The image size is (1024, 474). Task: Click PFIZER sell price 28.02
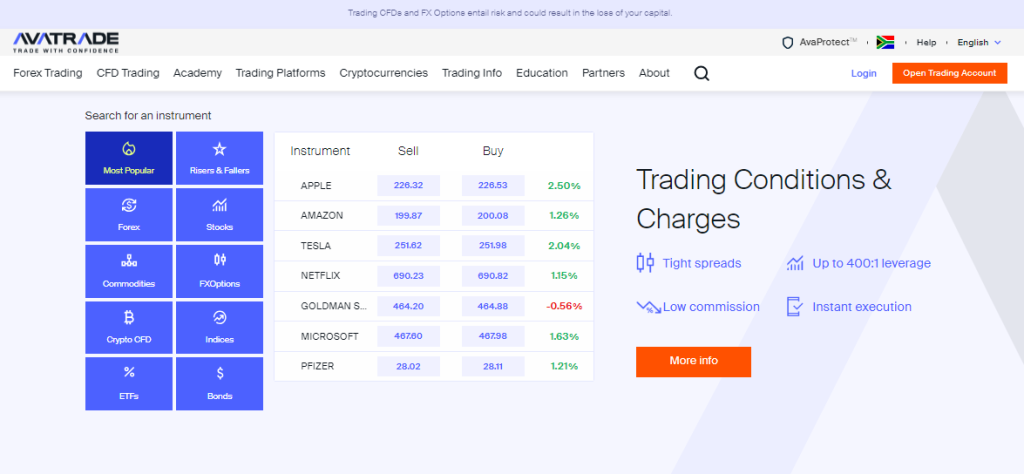(x=408, y=366)
